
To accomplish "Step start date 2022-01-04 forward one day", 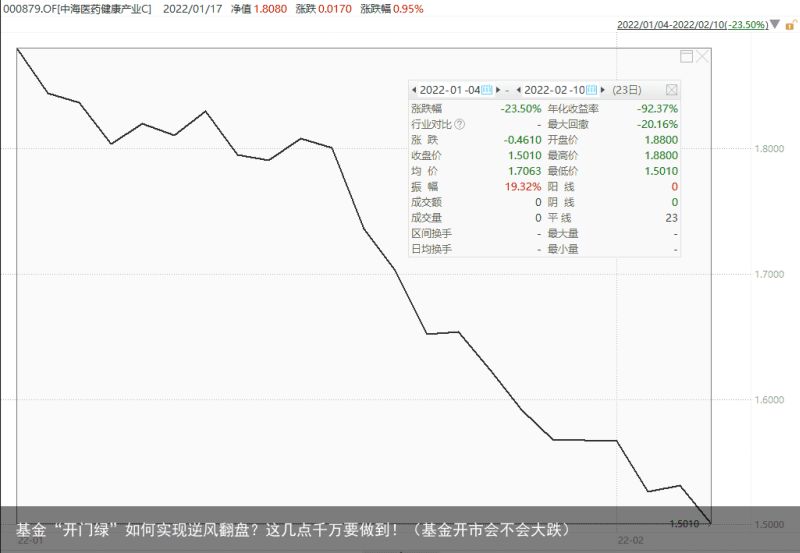I will click(x=498, y=90).
